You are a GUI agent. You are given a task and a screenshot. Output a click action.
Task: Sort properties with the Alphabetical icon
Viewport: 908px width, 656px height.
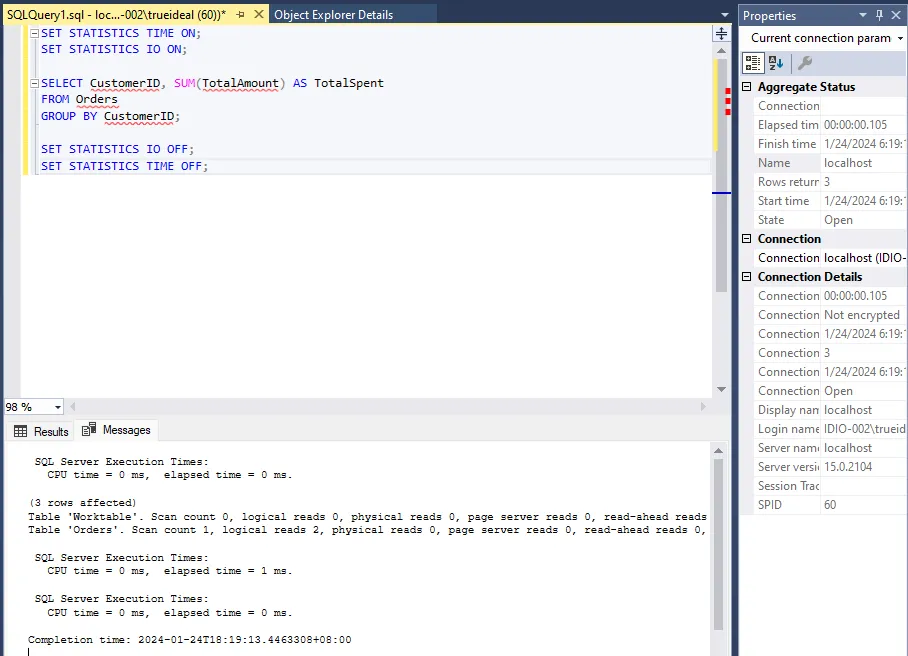776,63
